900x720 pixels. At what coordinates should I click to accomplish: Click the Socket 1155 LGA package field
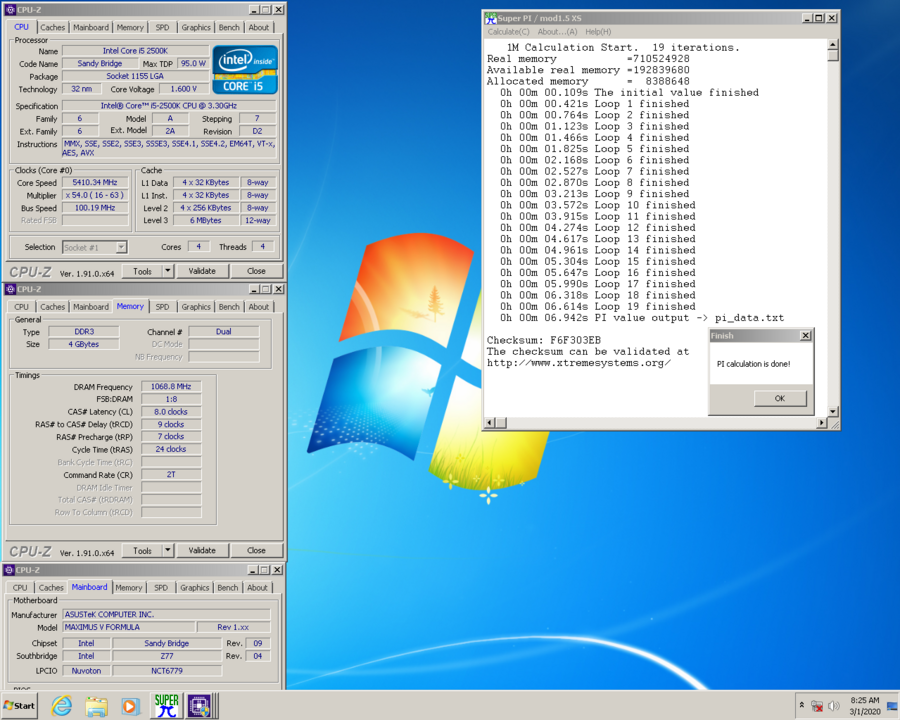pyautogui.click(x=135, y=76)
